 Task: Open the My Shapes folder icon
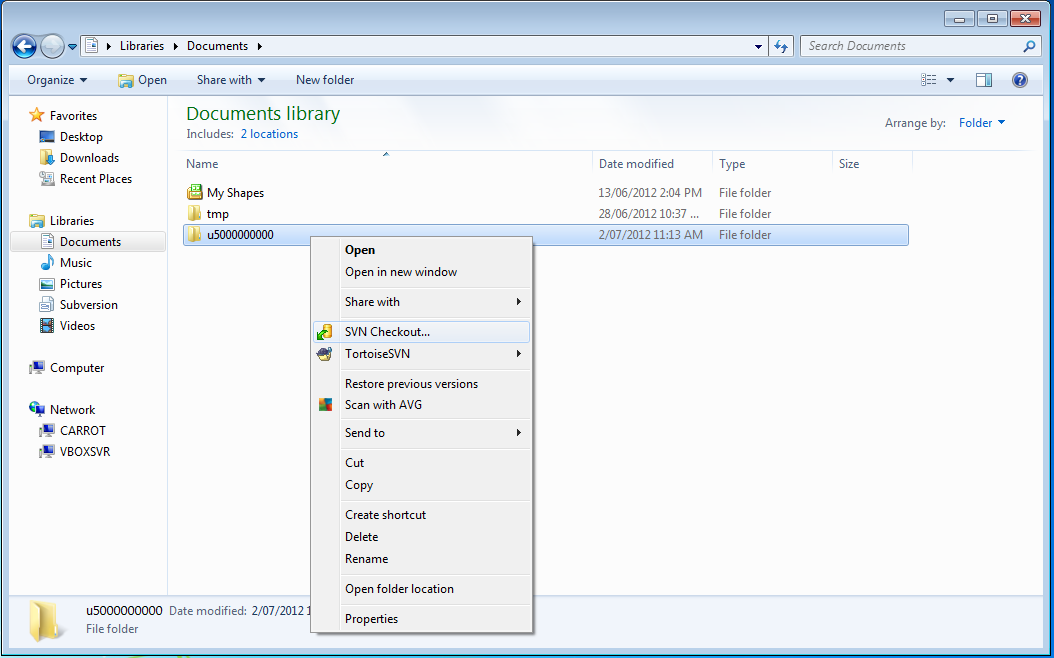196,192
